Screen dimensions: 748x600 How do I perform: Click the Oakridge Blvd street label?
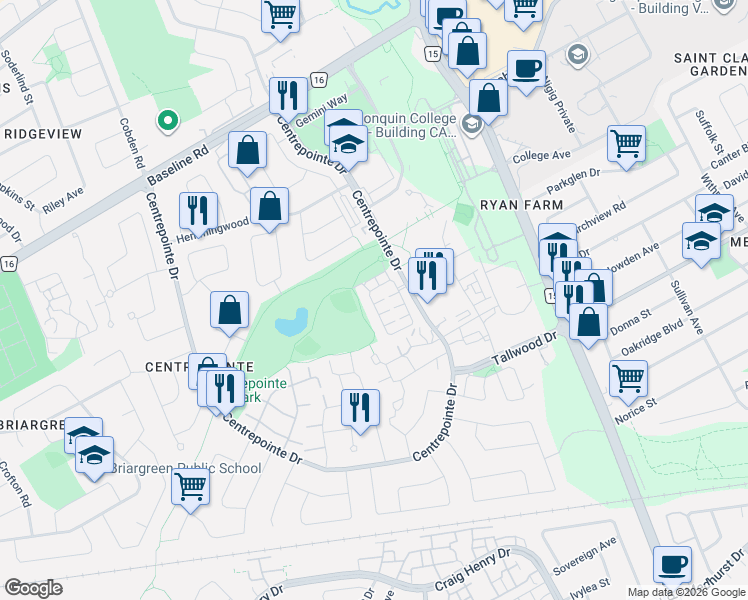coord(652,337)
